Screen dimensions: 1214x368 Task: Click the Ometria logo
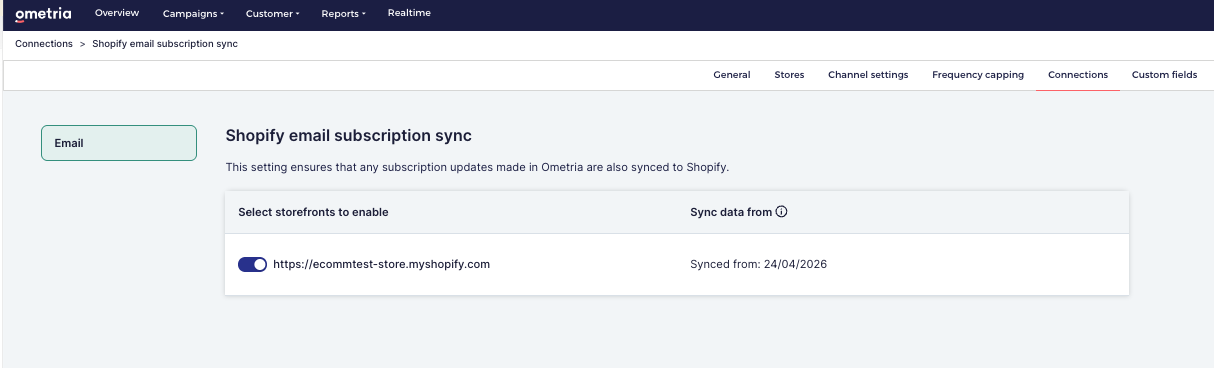click(43, 14)
